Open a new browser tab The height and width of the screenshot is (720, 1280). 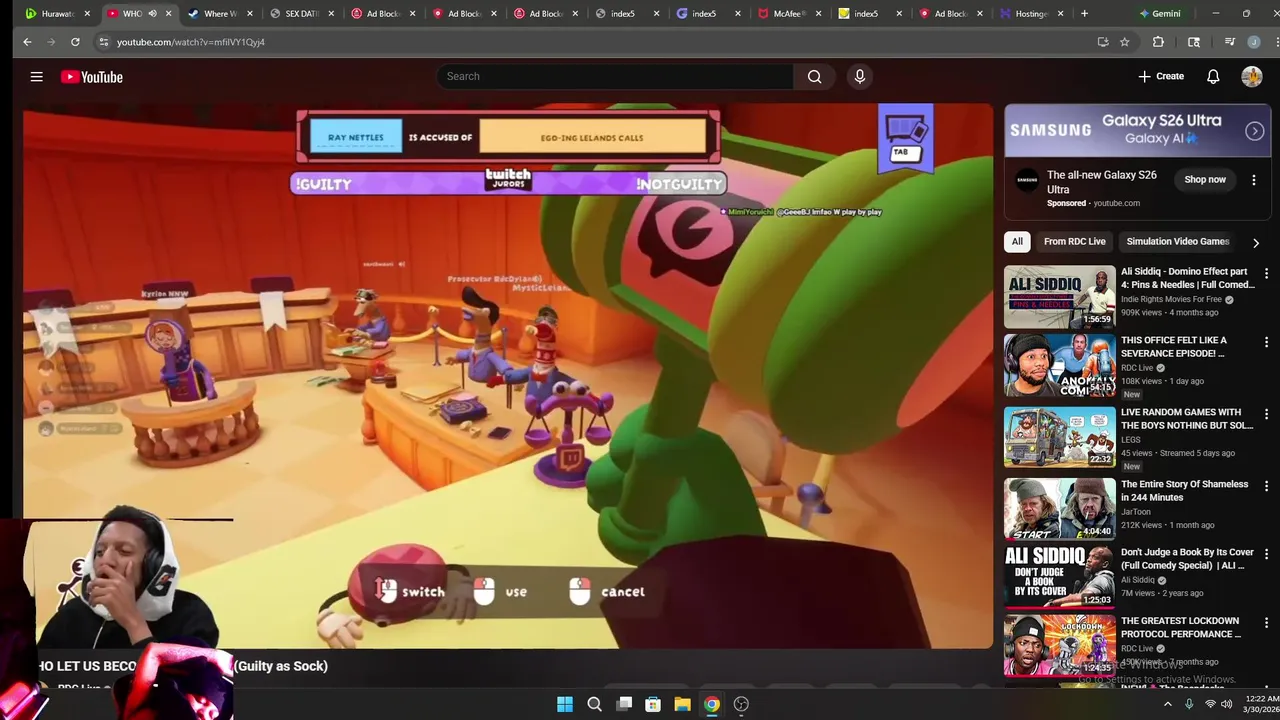point(1084,14)
